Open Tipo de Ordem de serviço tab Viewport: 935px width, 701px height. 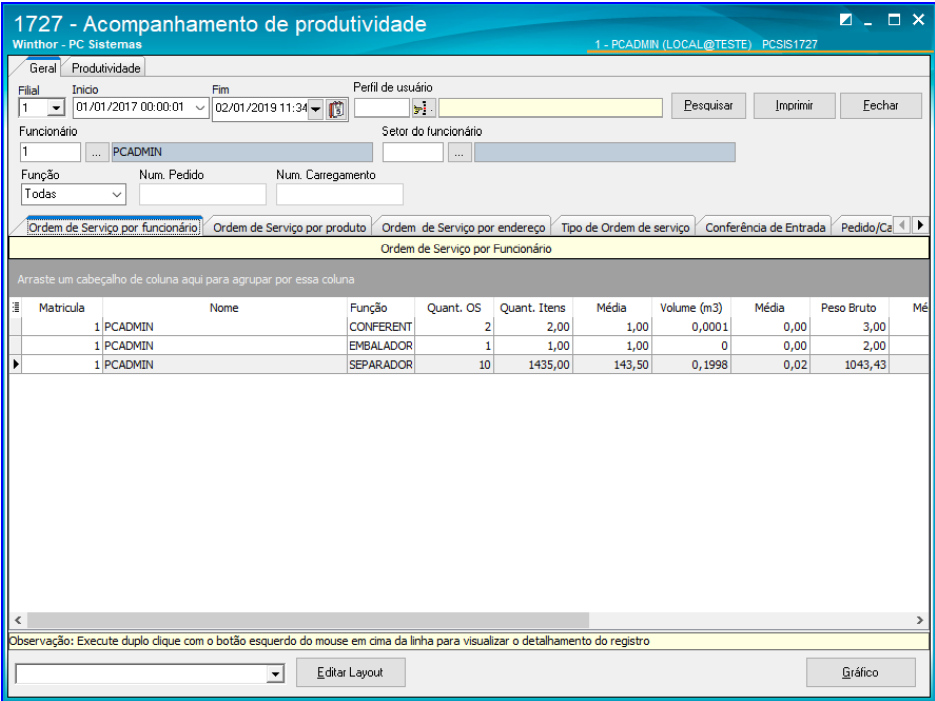point(625,227)
